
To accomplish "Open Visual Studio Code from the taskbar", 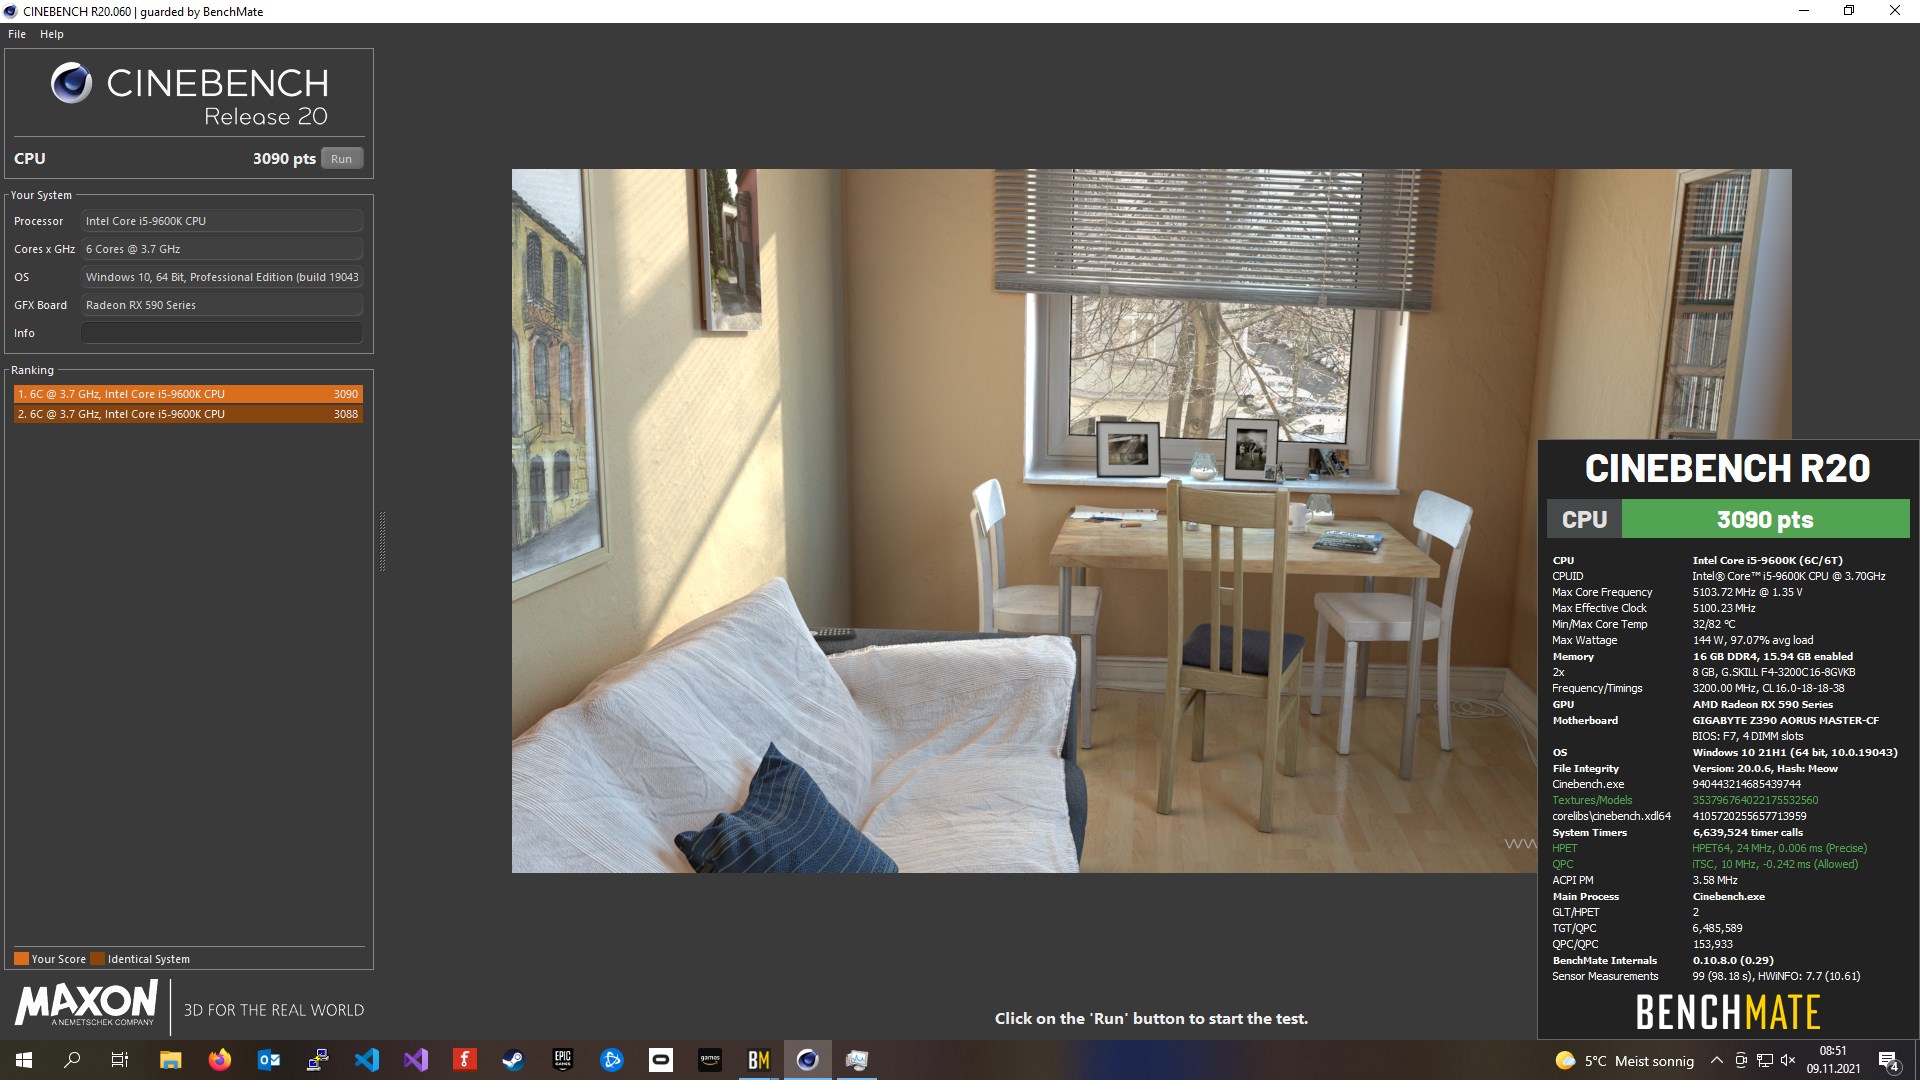I will point(367,1060).
